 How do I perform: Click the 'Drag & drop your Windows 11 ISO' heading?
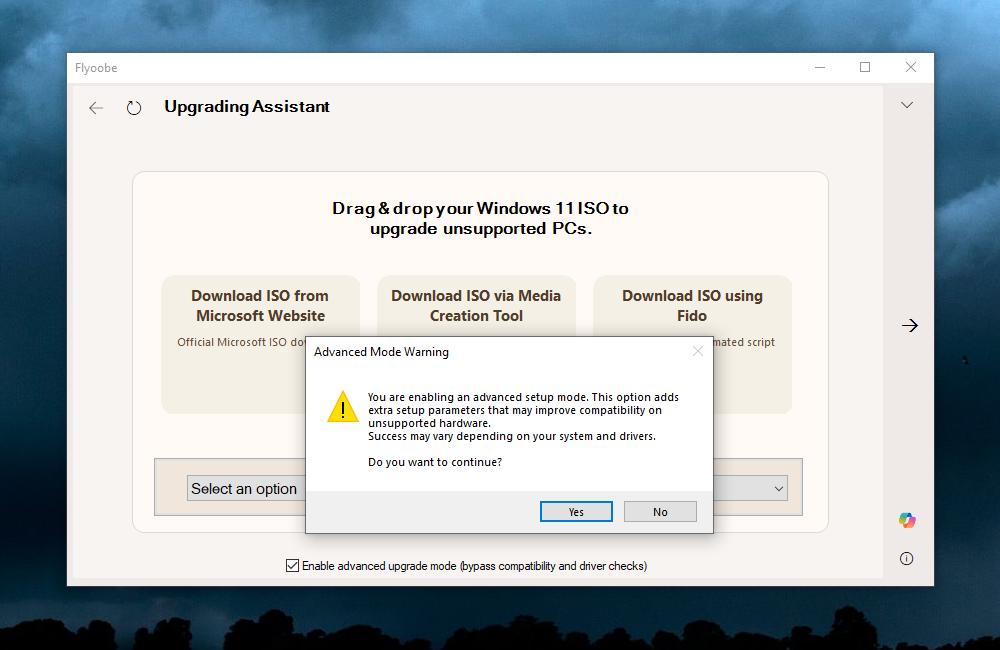pos(480,218)
